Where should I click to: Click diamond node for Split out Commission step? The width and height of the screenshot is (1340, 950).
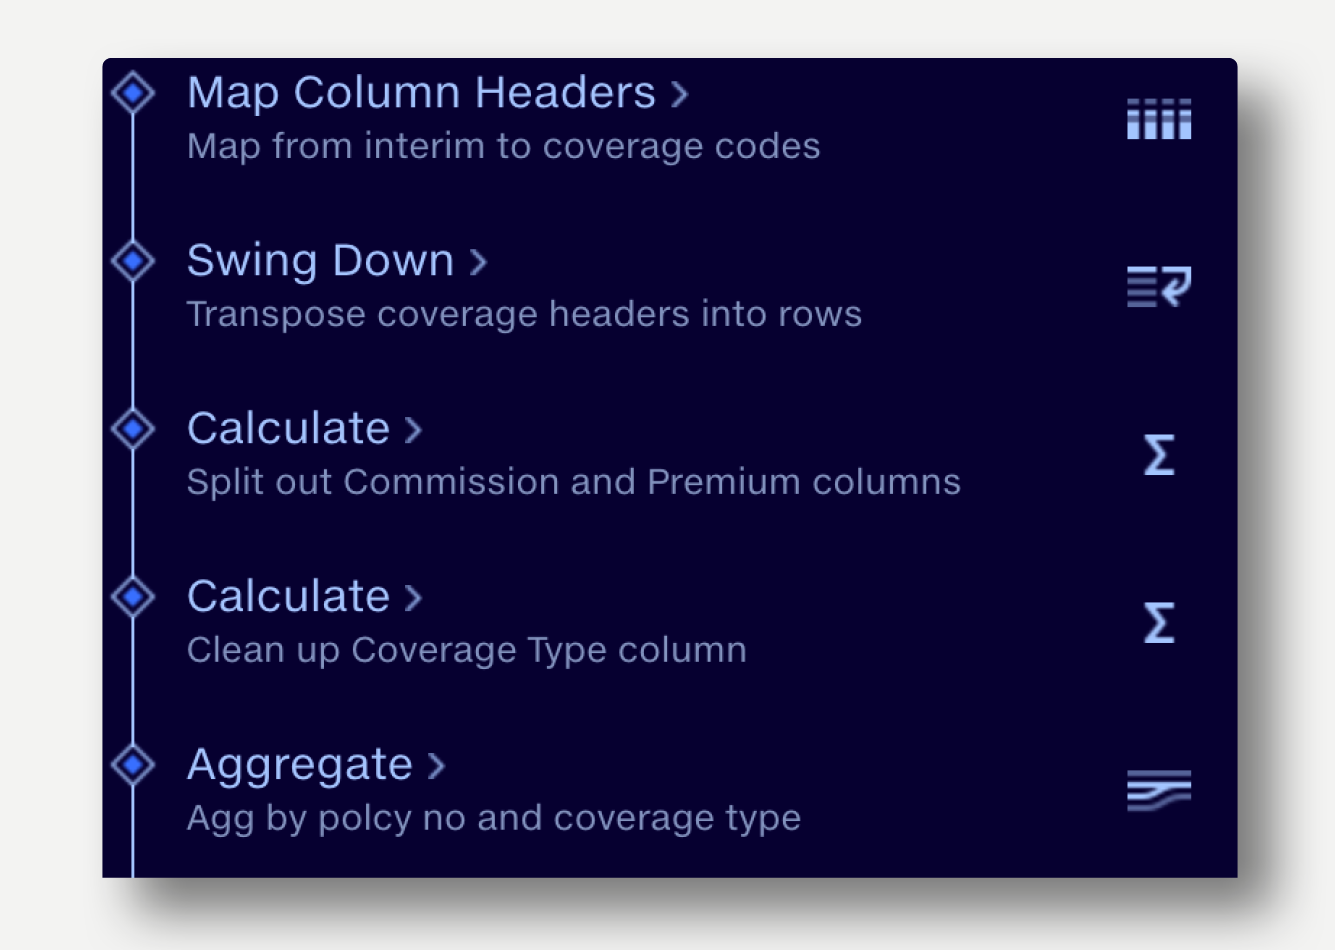[x=133, y=429]
